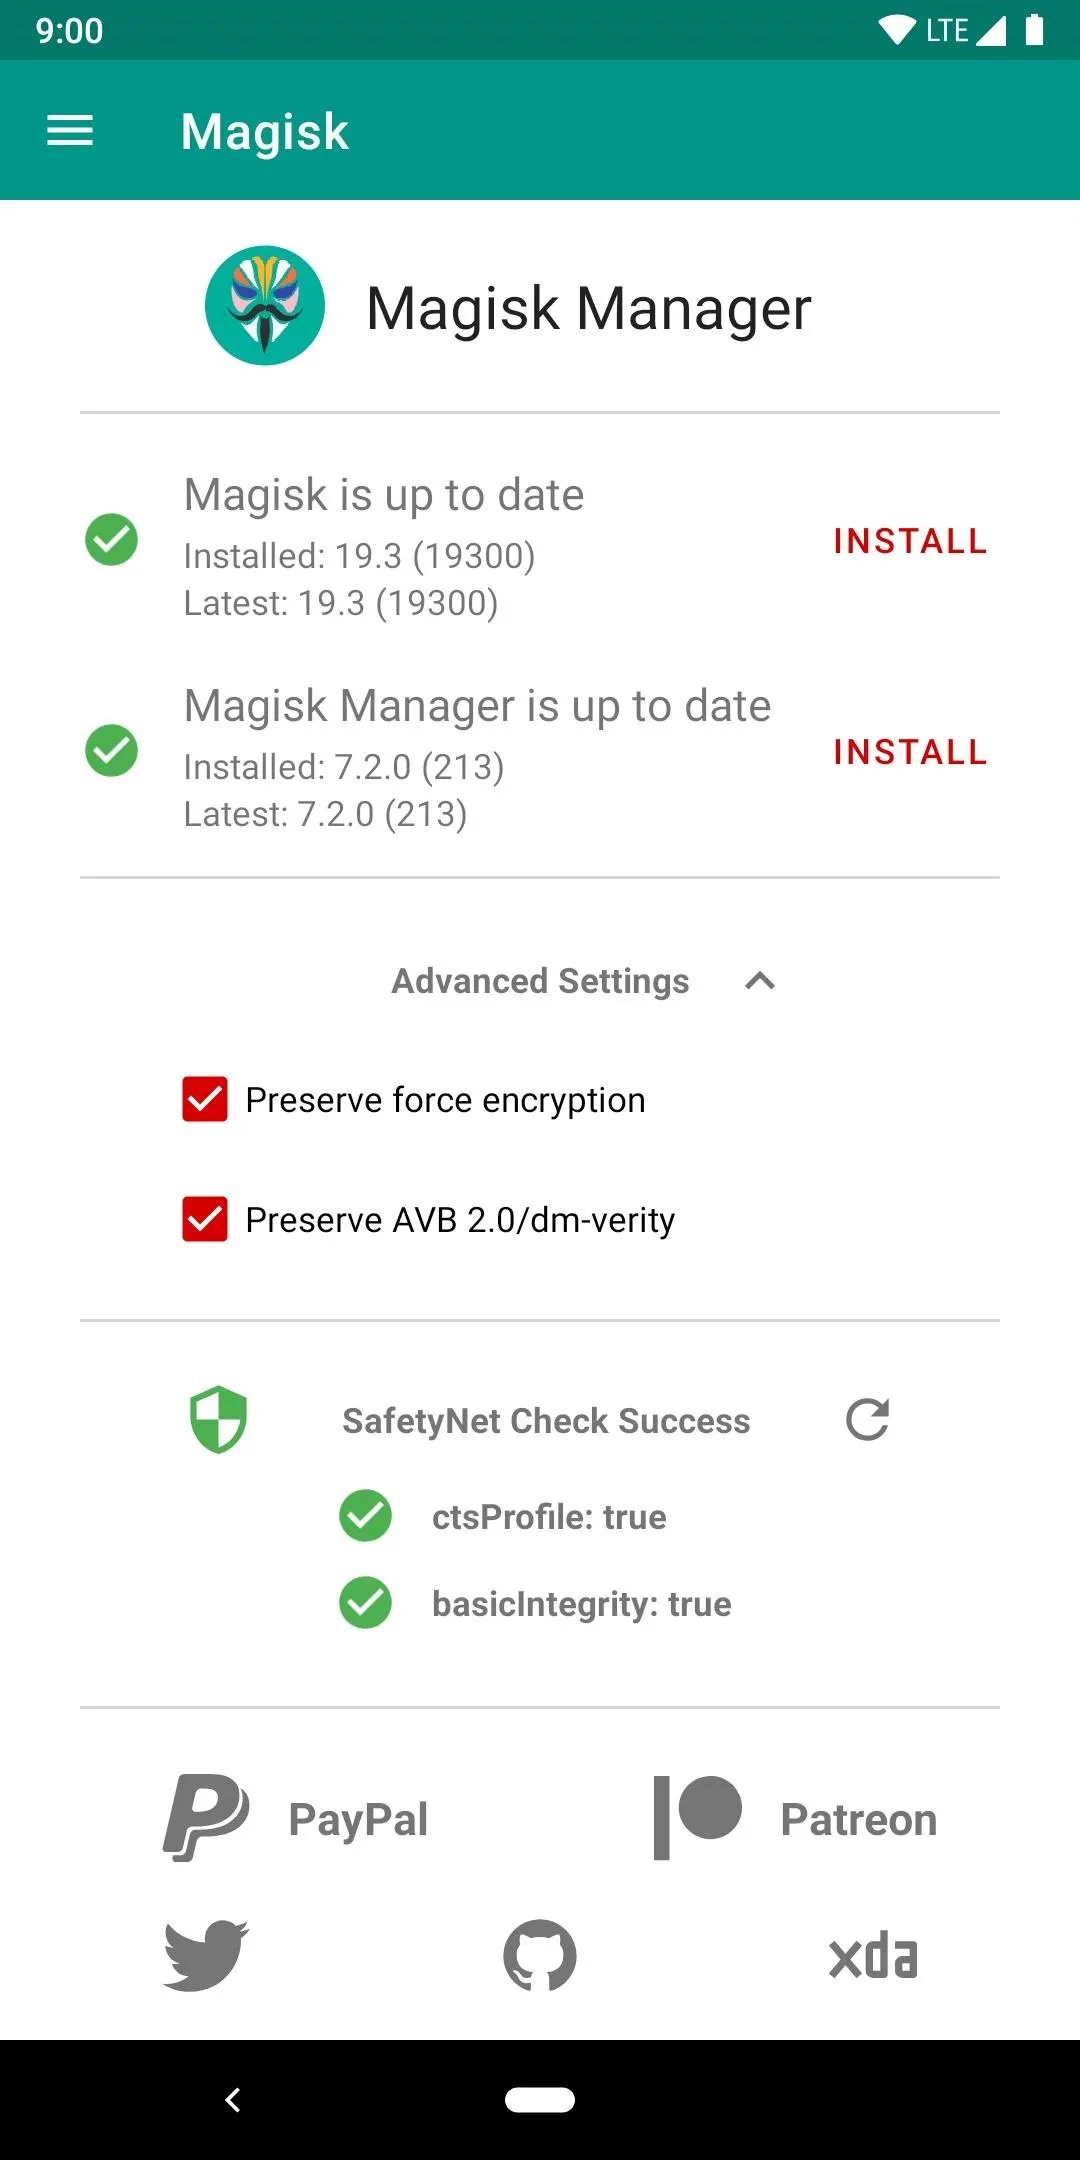1080x2160 pixels.
Task: Tap the home gesture pill
Action: pos(540,2100)
